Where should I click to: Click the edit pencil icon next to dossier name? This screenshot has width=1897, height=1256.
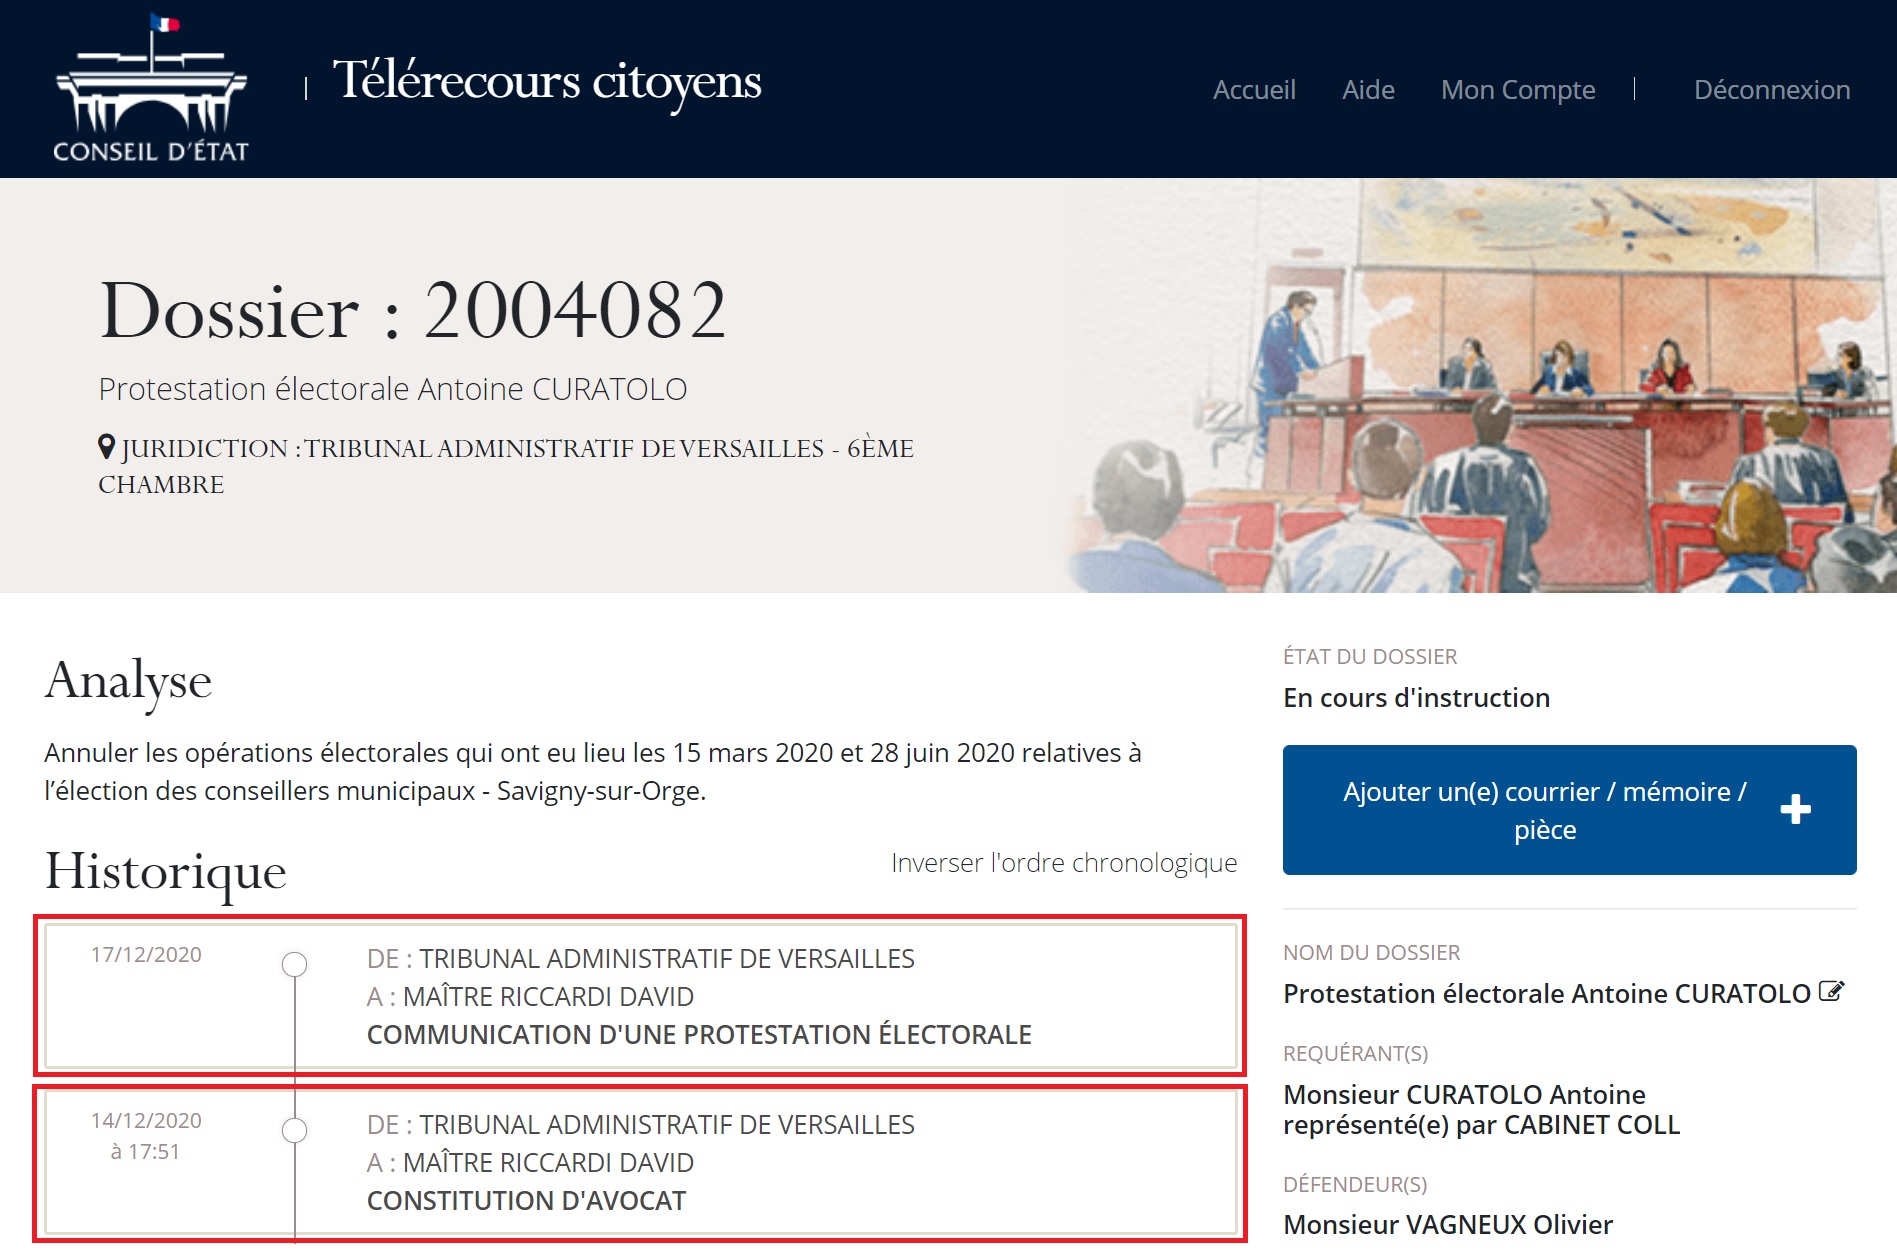pos(1831,992)
